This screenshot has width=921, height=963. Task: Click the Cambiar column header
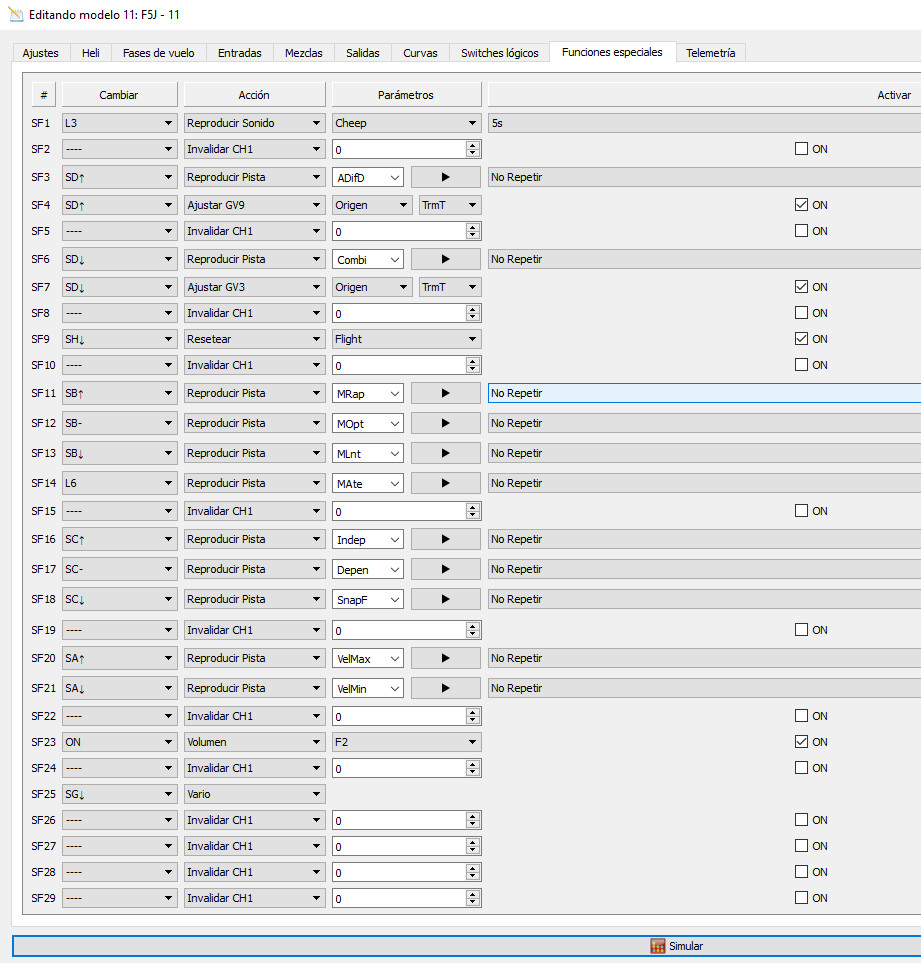pyautogui.click(x=119, y=95)
